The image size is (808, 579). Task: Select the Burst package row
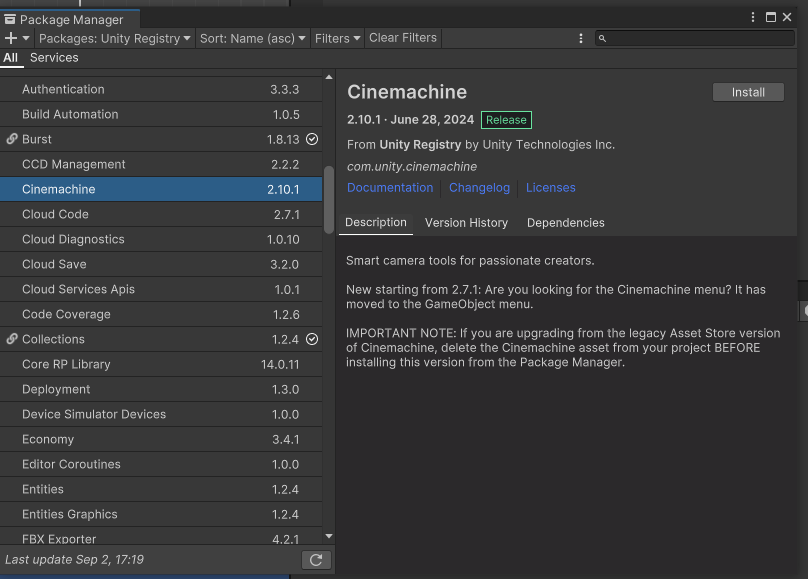(x=161, y=139)
